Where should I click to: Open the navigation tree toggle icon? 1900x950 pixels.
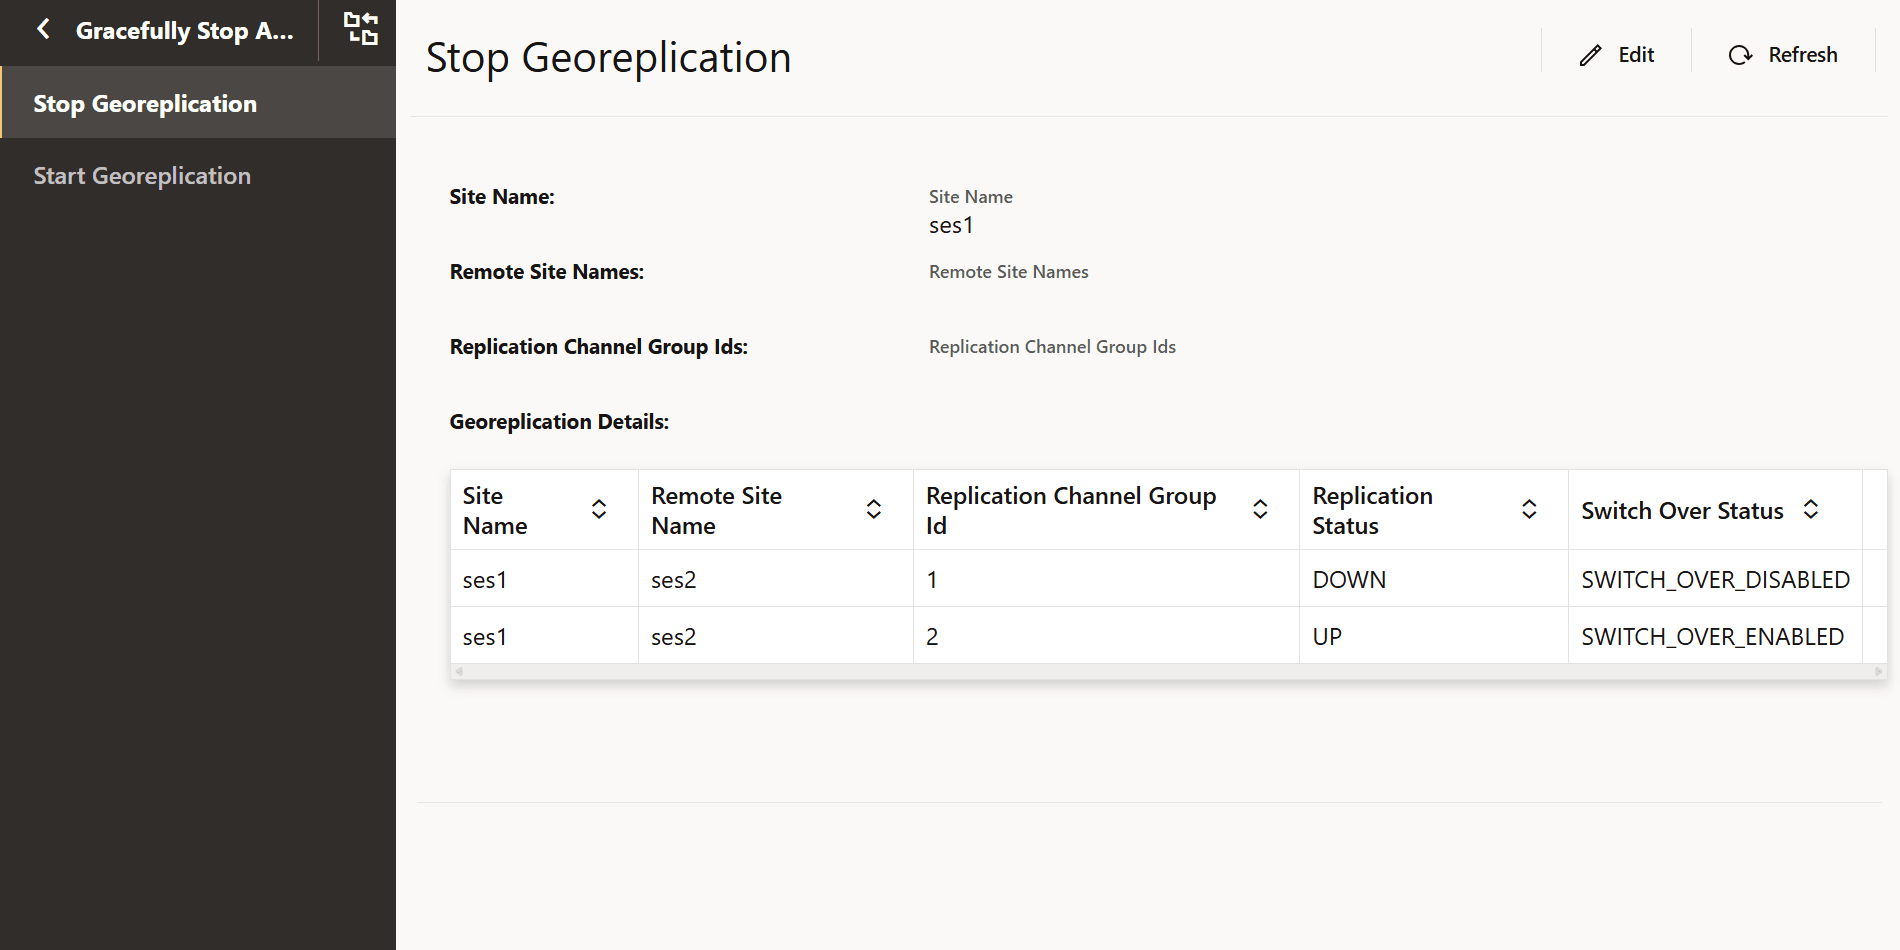pos(361,29)
